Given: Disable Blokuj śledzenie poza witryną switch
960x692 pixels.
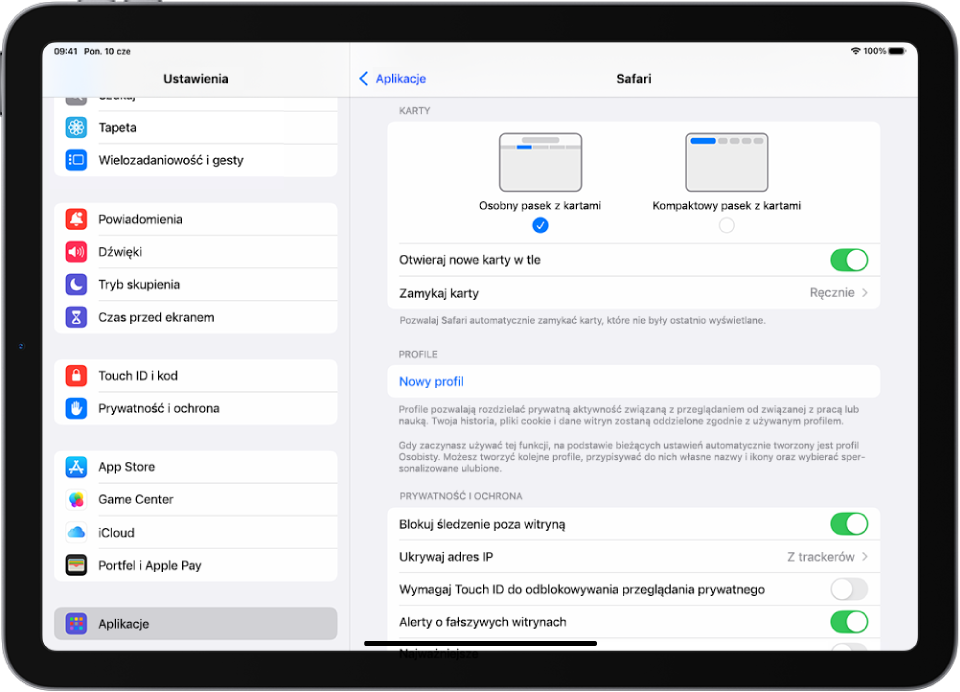Looking at the screenshot, I should [849, 524].
